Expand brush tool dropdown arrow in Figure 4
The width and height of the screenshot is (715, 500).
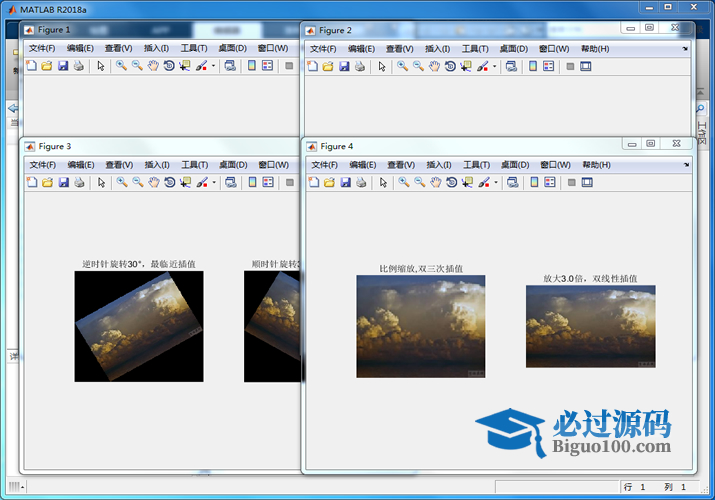[x=494, y=182]
